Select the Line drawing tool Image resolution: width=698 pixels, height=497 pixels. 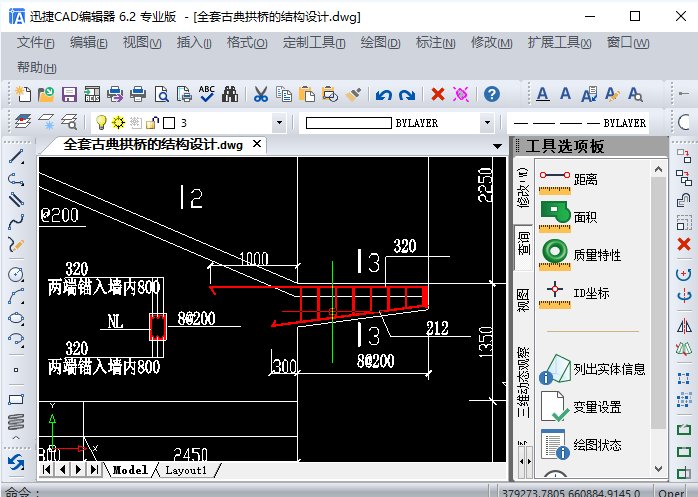(x=16, y=157)
